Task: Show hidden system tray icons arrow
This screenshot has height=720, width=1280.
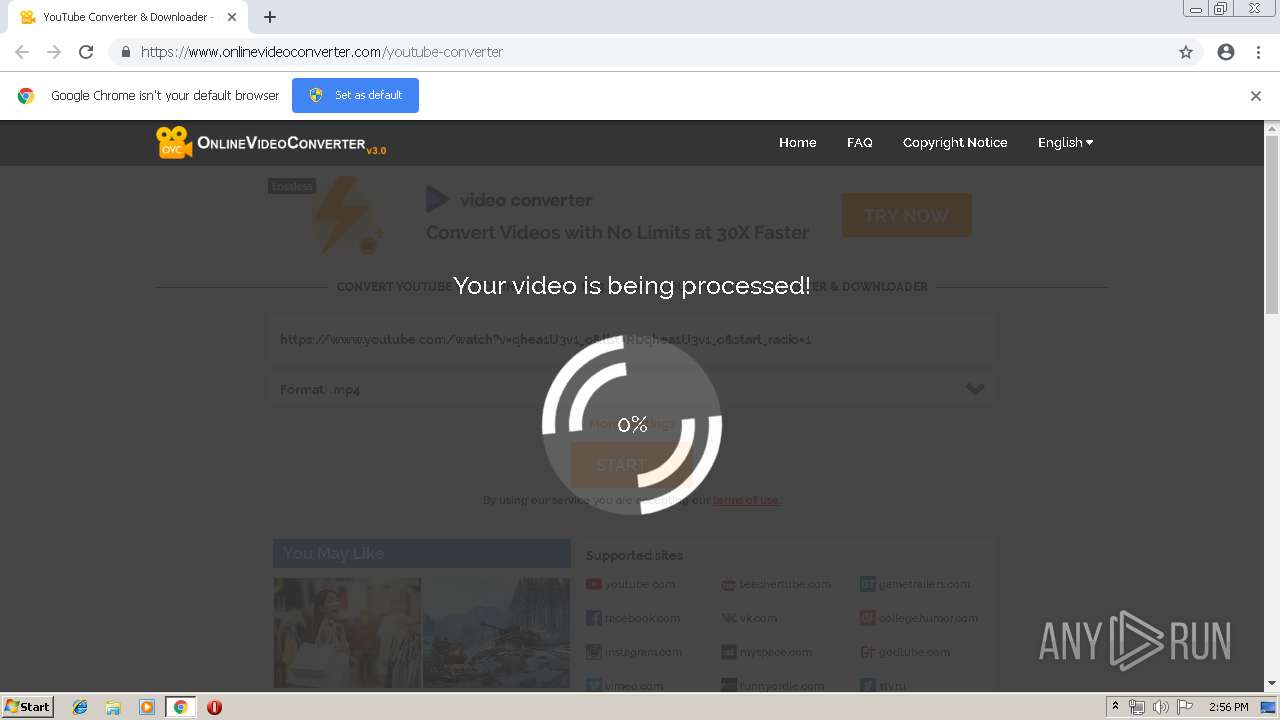Action: point(1116,707)
